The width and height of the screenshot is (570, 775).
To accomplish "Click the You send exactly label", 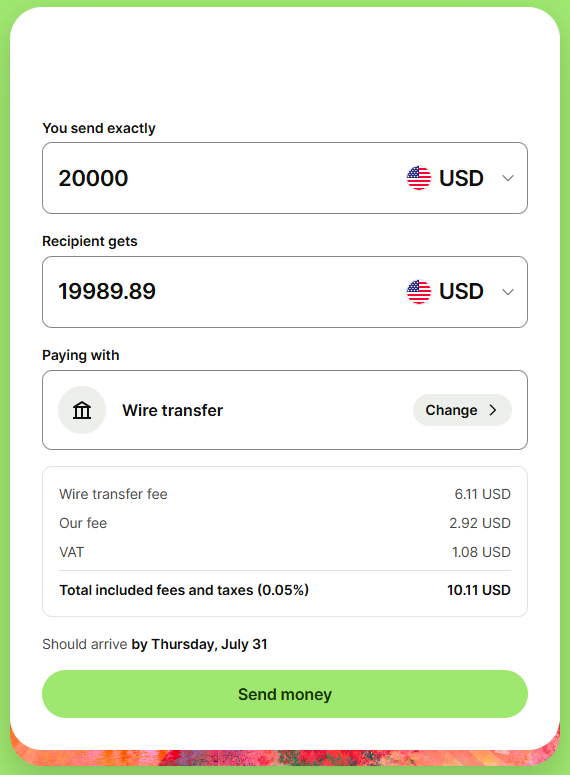I will click(x=99, y=129).
